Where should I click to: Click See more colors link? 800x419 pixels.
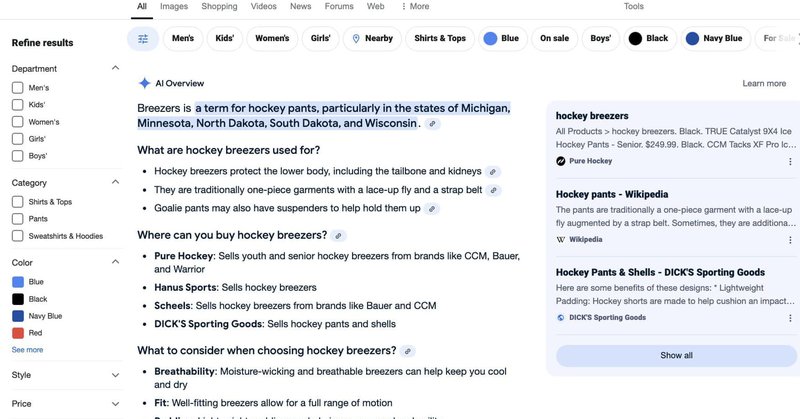[28, 350]
